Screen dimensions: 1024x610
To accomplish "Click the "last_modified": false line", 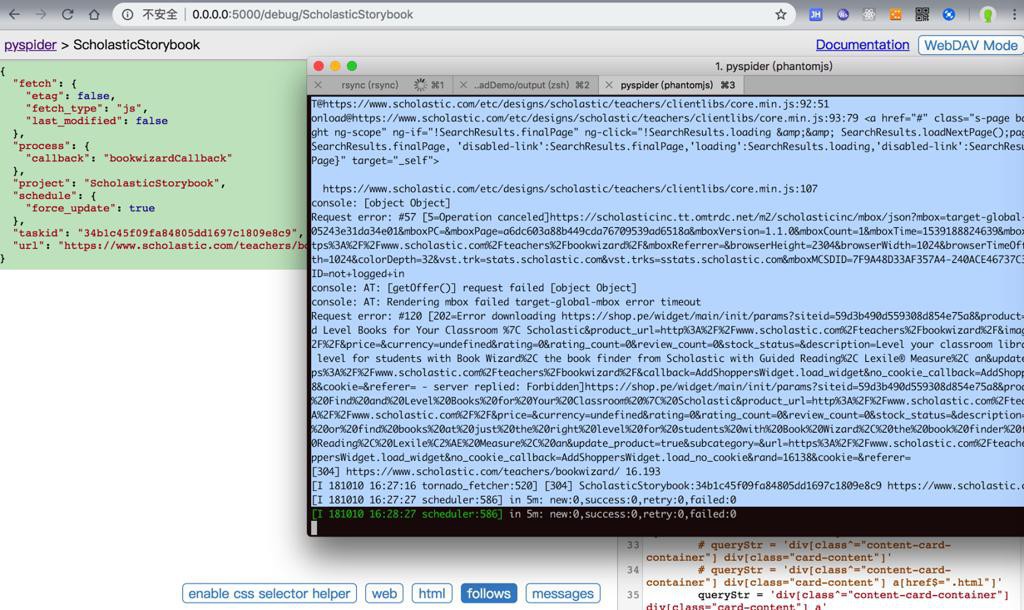I will pyautogui.click(x=96, y=121).
